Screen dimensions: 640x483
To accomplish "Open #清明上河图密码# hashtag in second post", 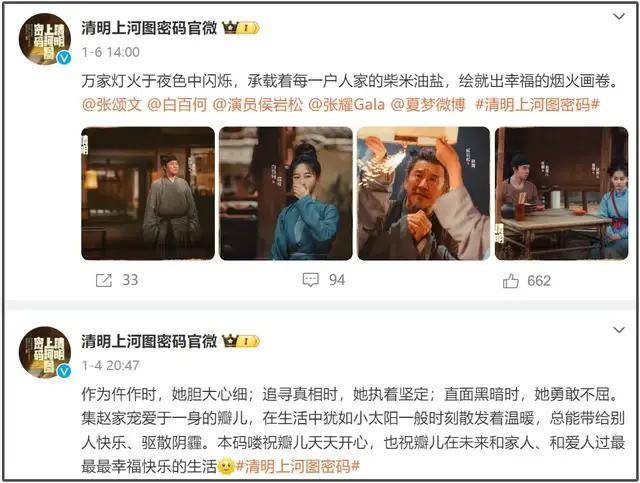I will point(298,466).
